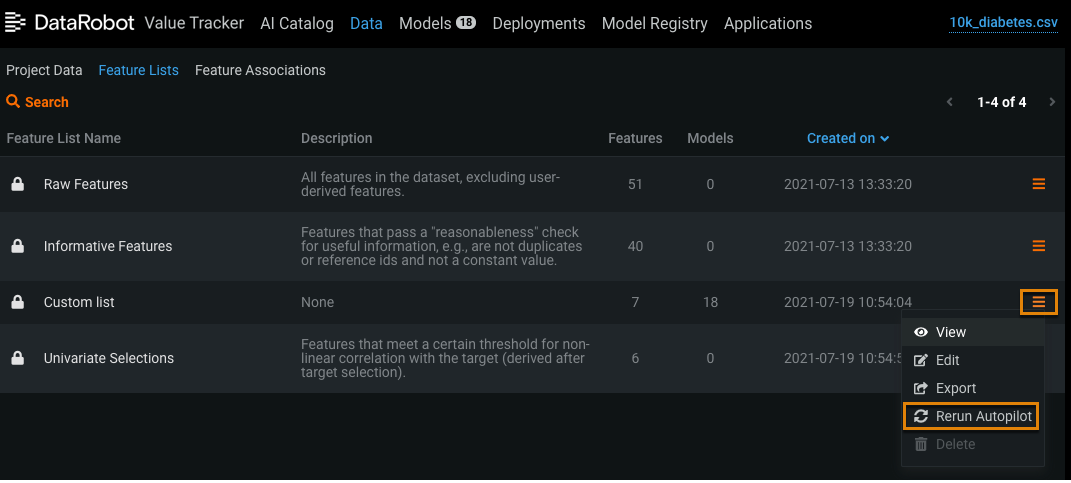This screenshot has height=483, width=1071.
Task: Select View from the context menu
Action: pos(950,332)
